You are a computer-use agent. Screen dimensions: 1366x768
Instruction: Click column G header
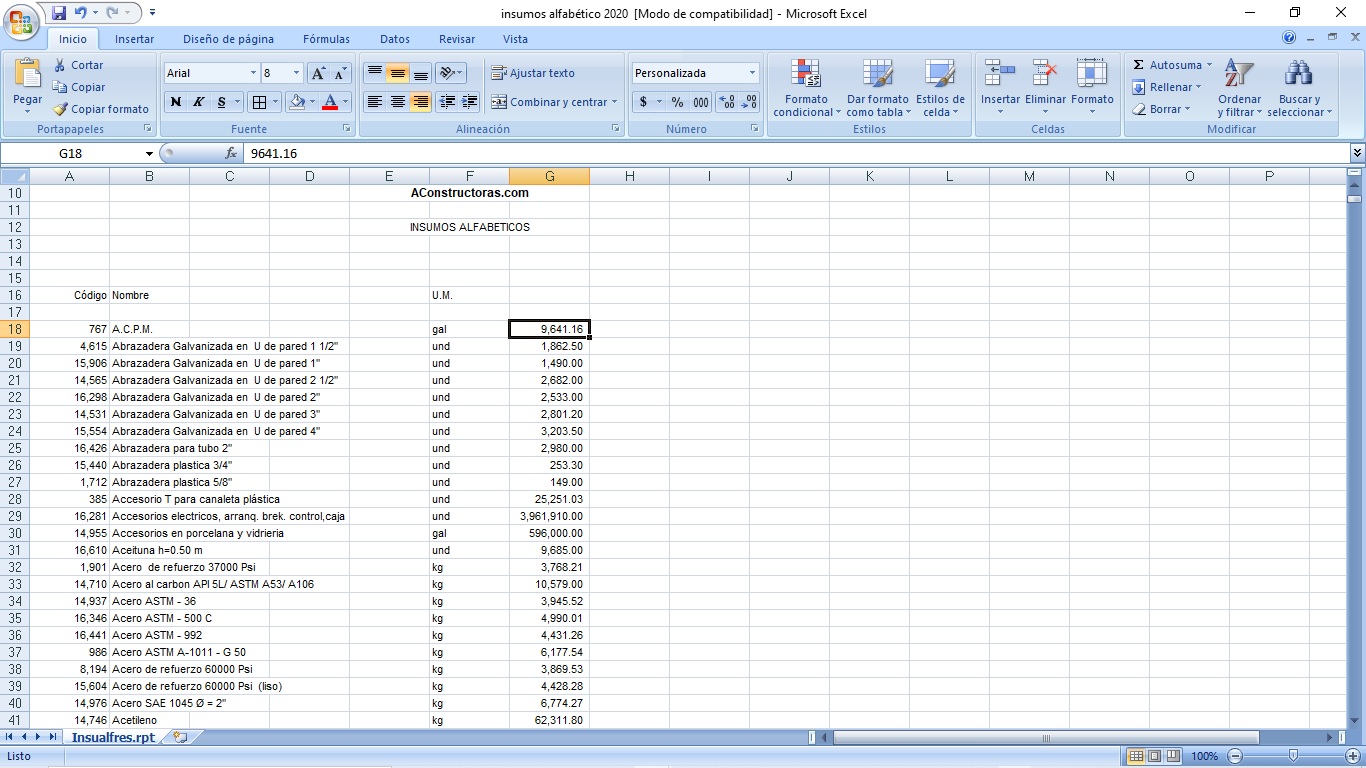550,176
